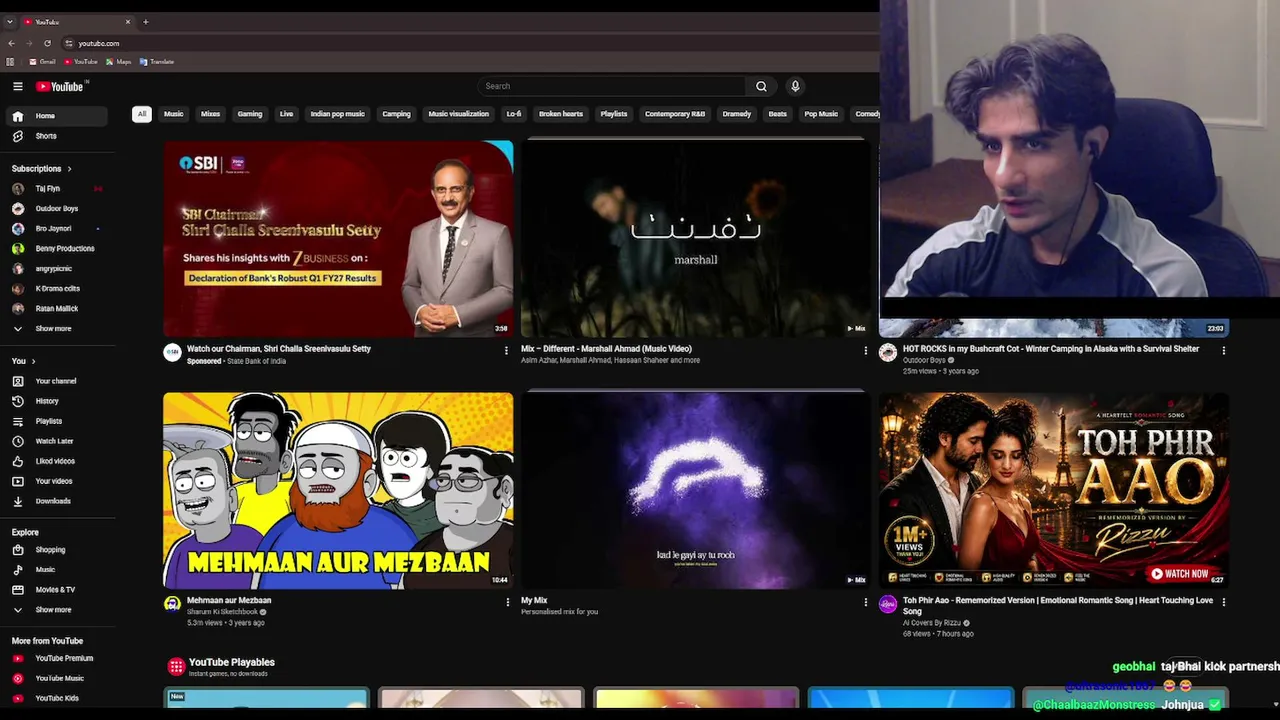1280x720 pixels.
Task: Open options menu for Toh Phir Aao video
Action: coord(1224,602)
